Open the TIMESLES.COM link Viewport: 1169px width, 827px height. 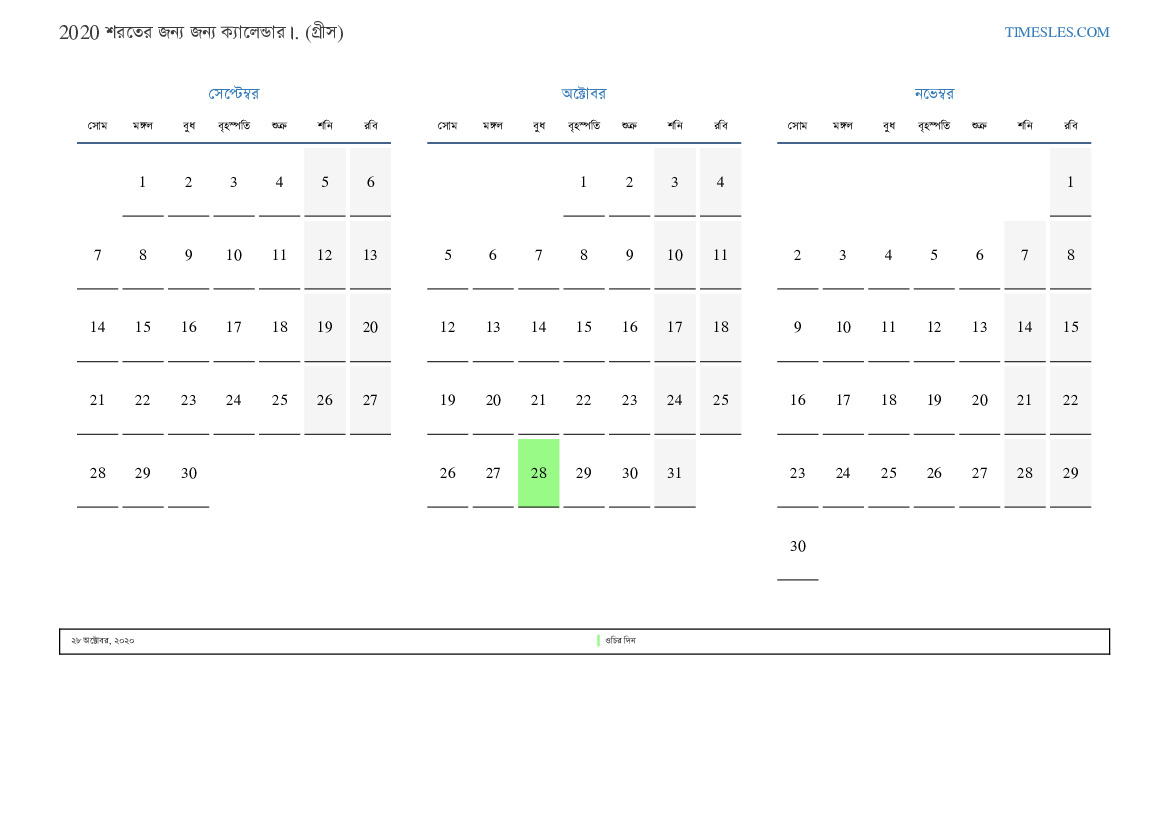(1056, 32)
